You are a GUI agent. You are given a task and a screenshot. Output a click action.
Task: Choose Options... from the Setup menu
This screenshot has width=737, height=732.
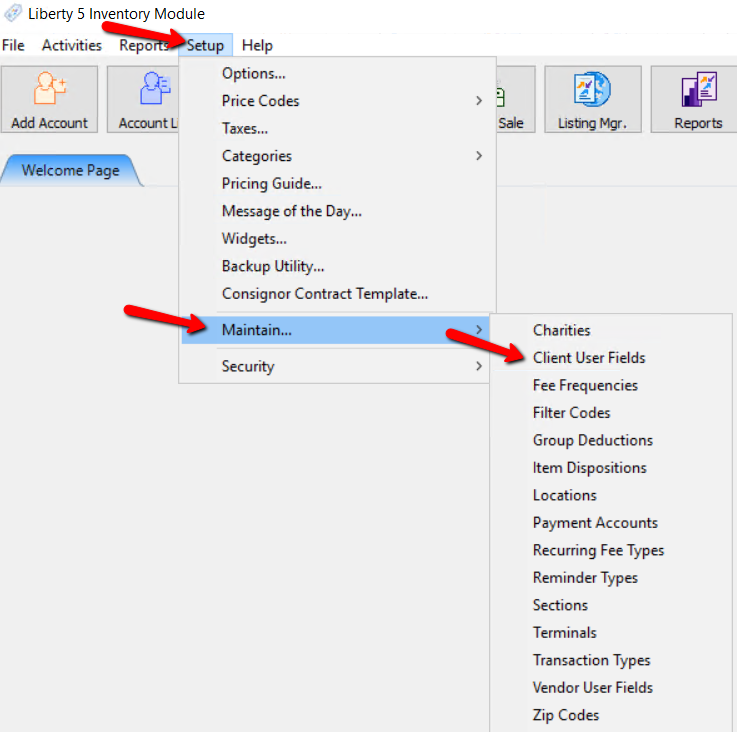pyautogui.click(x=337, y=73)
